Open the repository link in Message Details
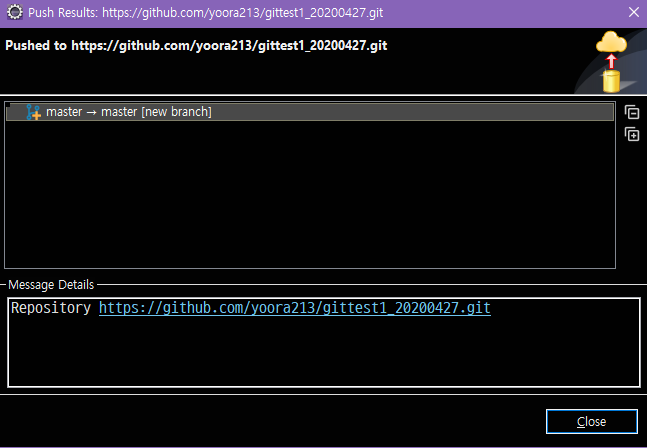647x448 pixels. (x=295, y=308)
